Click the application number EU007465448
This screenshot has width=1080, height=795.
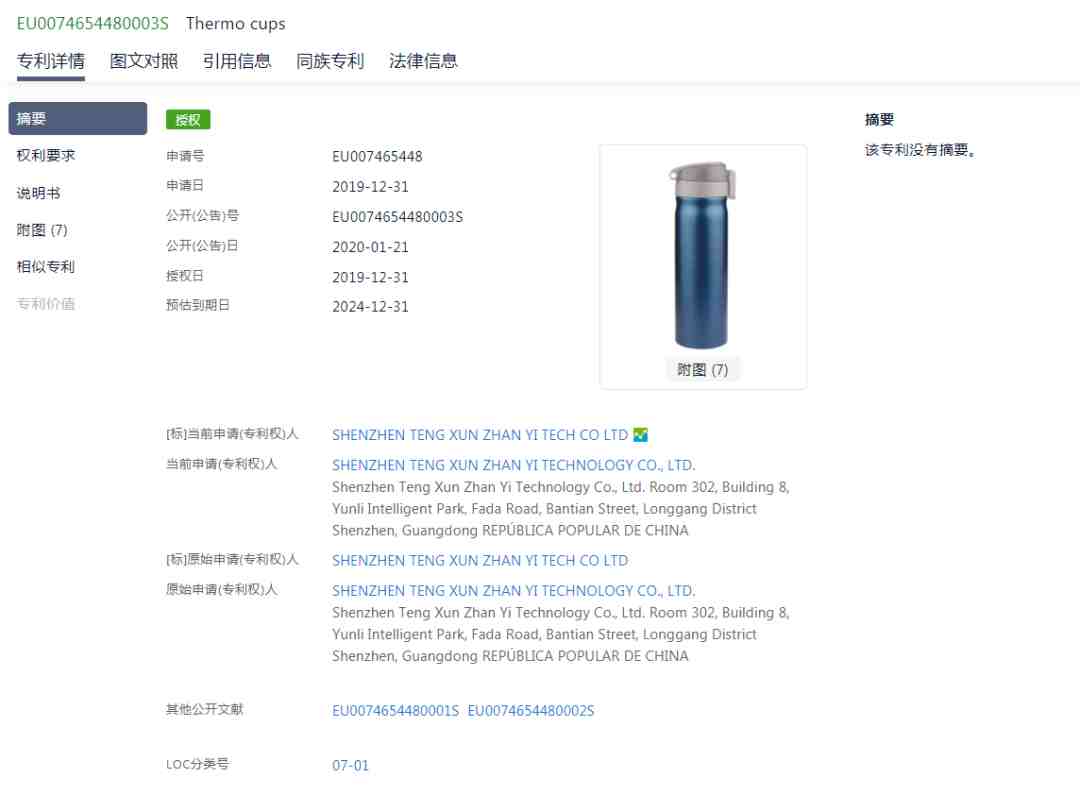click(377, 156)
